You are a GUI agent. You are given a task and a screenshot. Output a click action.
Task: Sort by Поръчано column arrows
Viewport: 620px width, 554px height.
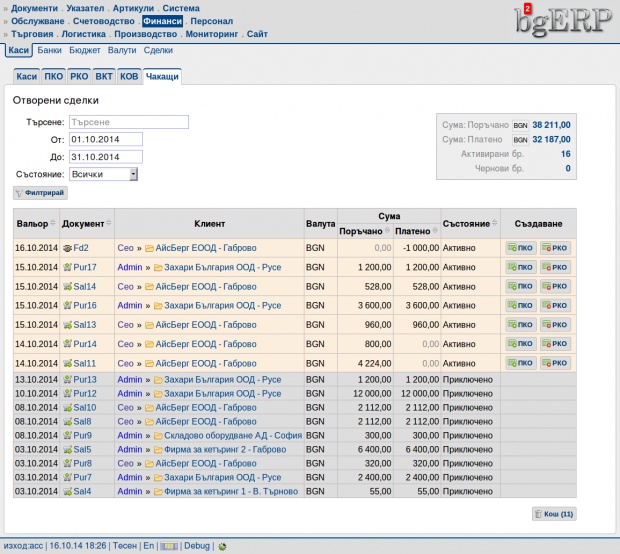click(x=387, y=231)
